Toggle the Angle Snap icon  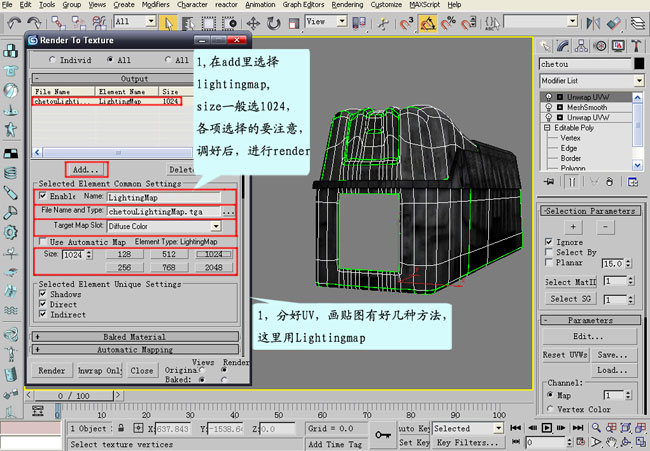[x=428, y=23]
